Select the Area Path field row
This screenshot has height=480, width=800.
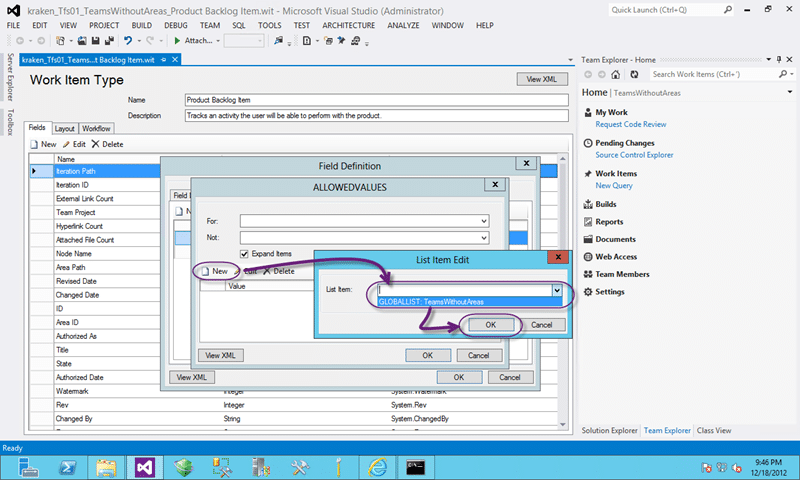pos(94,267)
